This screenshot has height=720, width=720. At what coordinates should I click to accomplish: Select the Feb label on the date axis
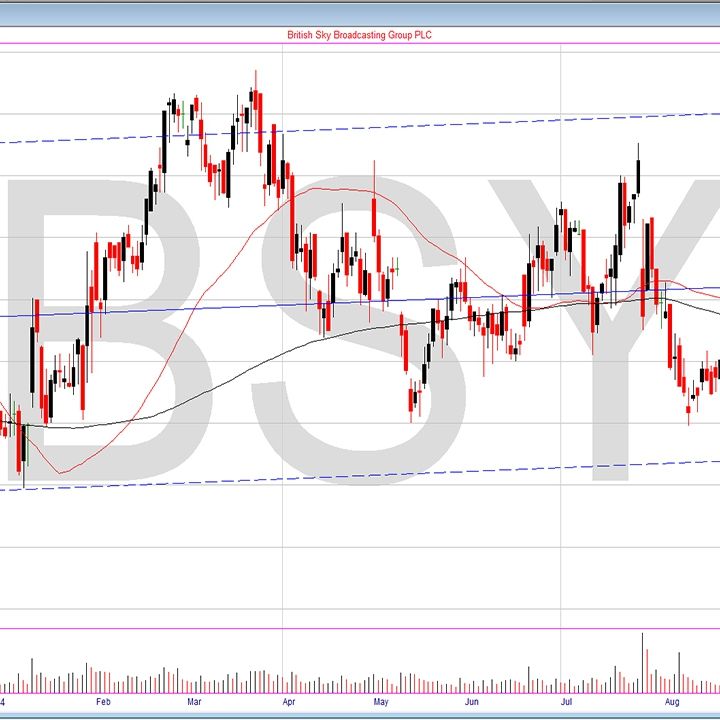[103, 703]
